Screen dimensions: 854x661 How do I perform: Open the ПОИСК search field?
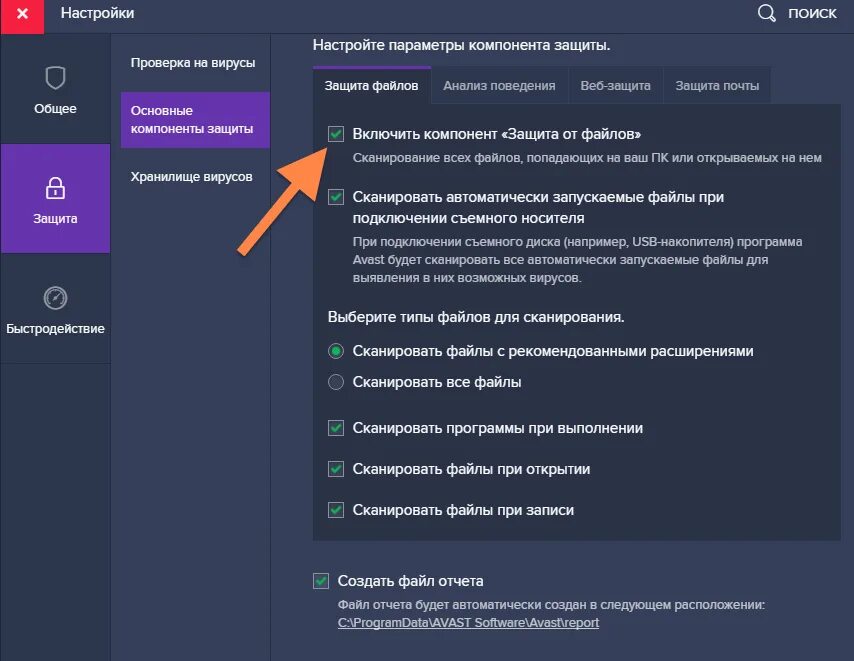812,14
